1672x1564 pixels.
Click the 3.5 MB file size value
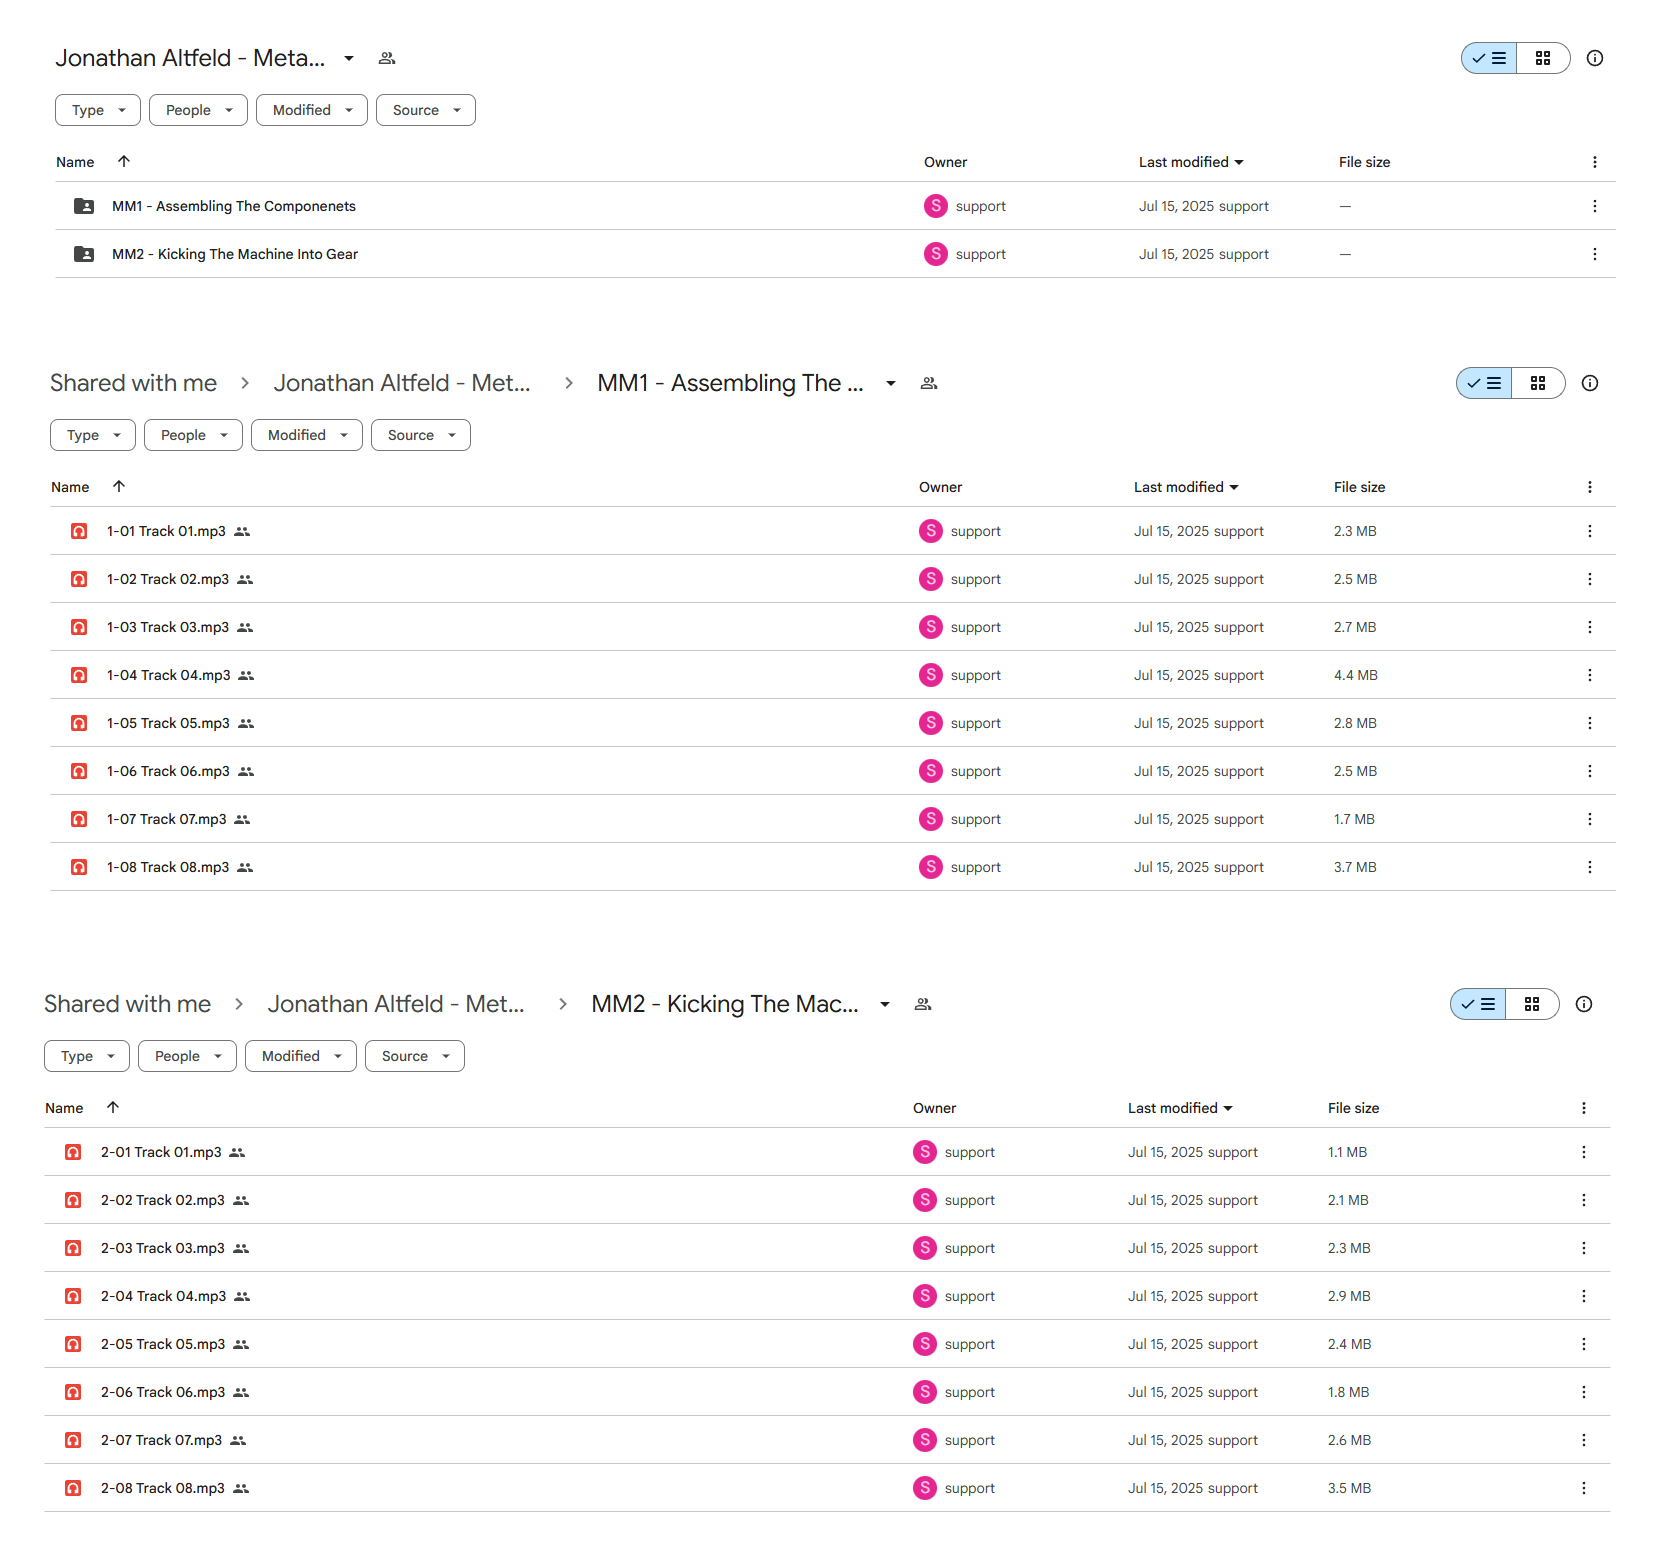[1349, 1488]
